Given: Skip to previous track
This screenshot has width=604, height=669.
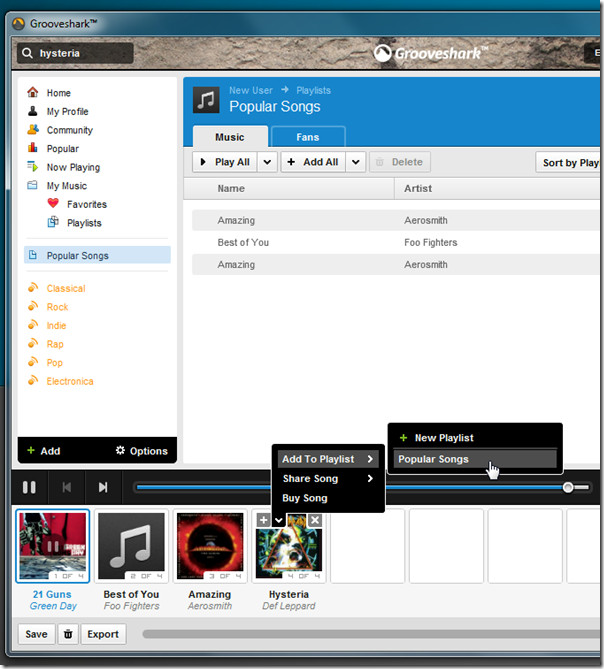Looking at the screenshot, I should coord(67,487).
